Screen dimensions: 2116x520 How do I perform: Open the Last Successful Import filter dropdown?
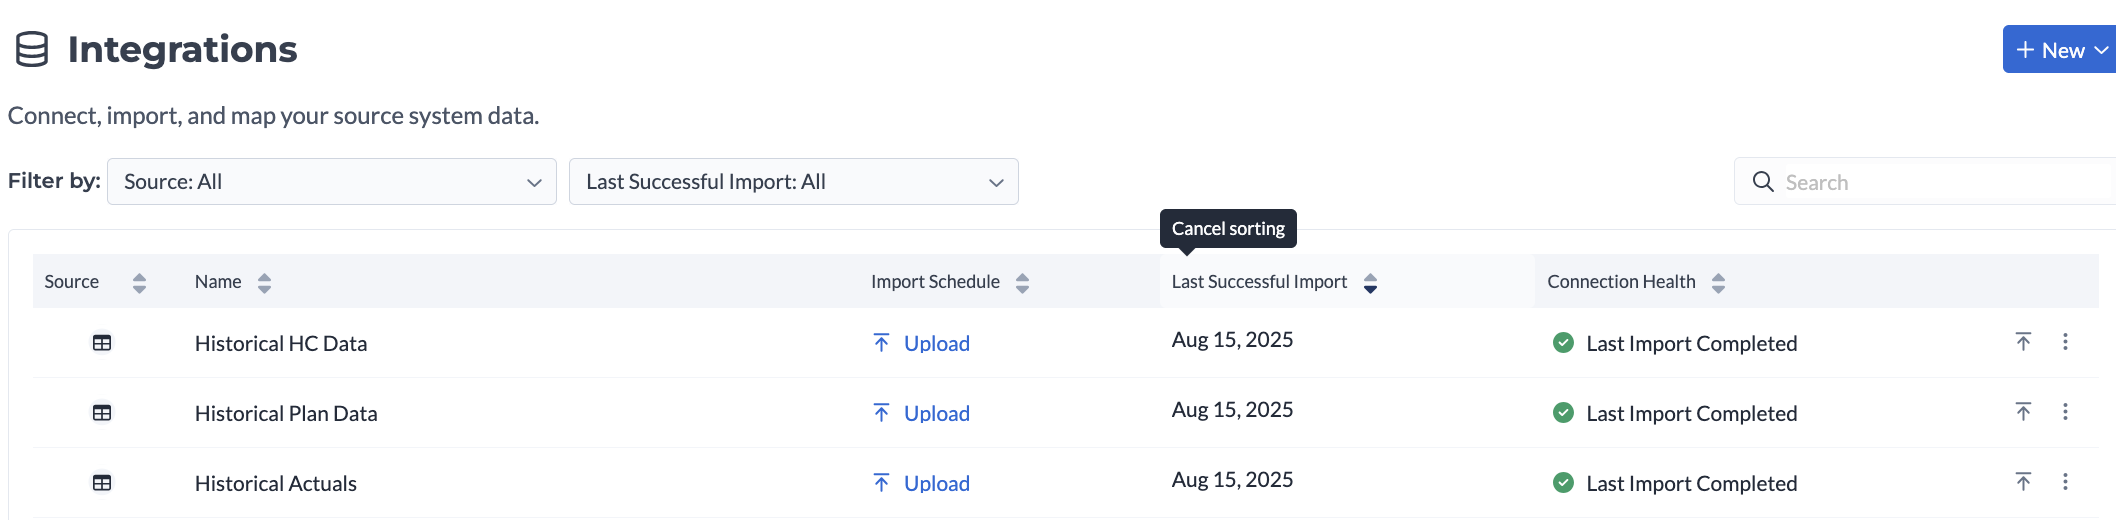tap(793, 182)
